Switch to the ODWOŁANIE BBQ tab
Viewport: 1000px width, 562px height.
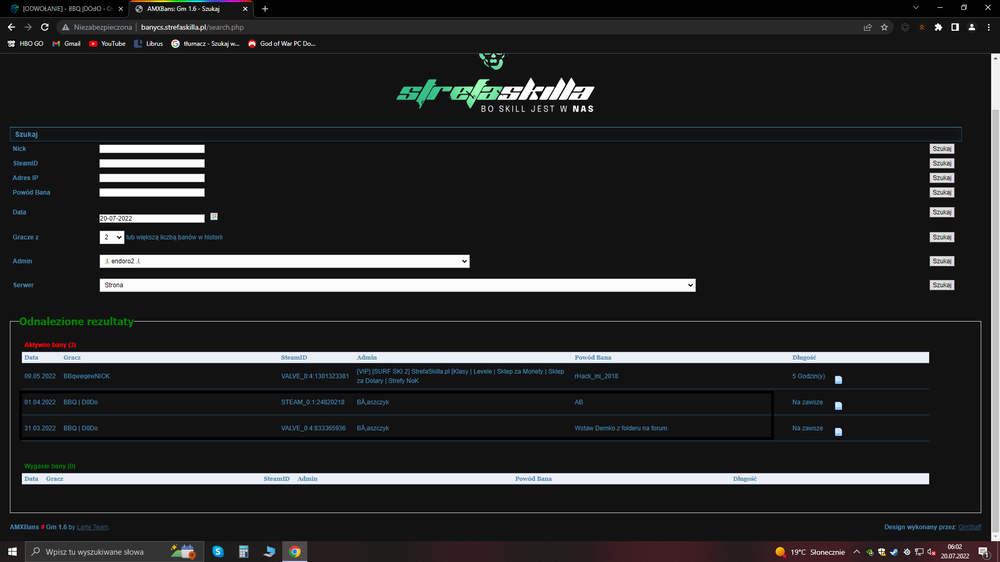point(64,9)
